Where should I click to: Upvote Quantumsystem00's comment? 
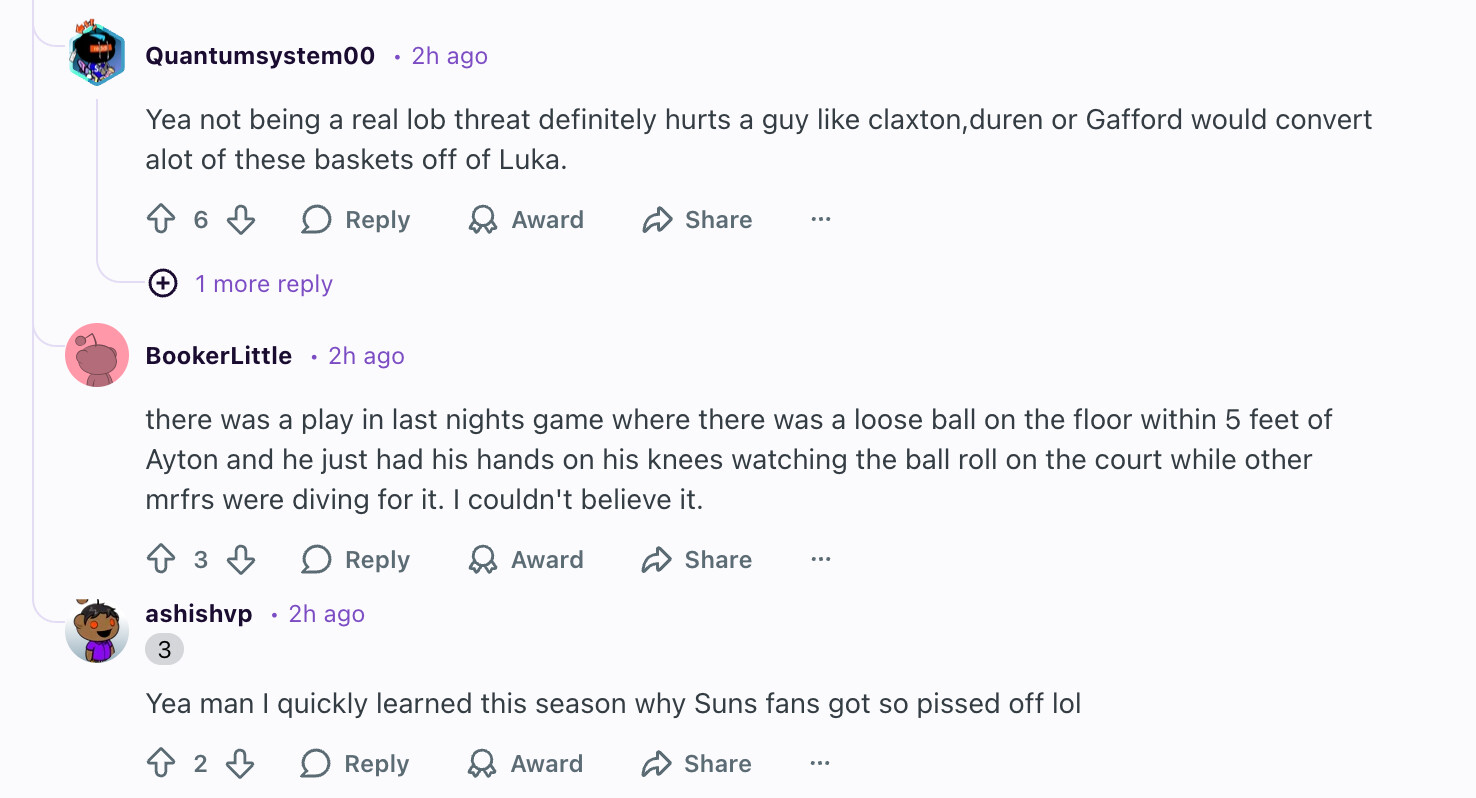[161, 220]
